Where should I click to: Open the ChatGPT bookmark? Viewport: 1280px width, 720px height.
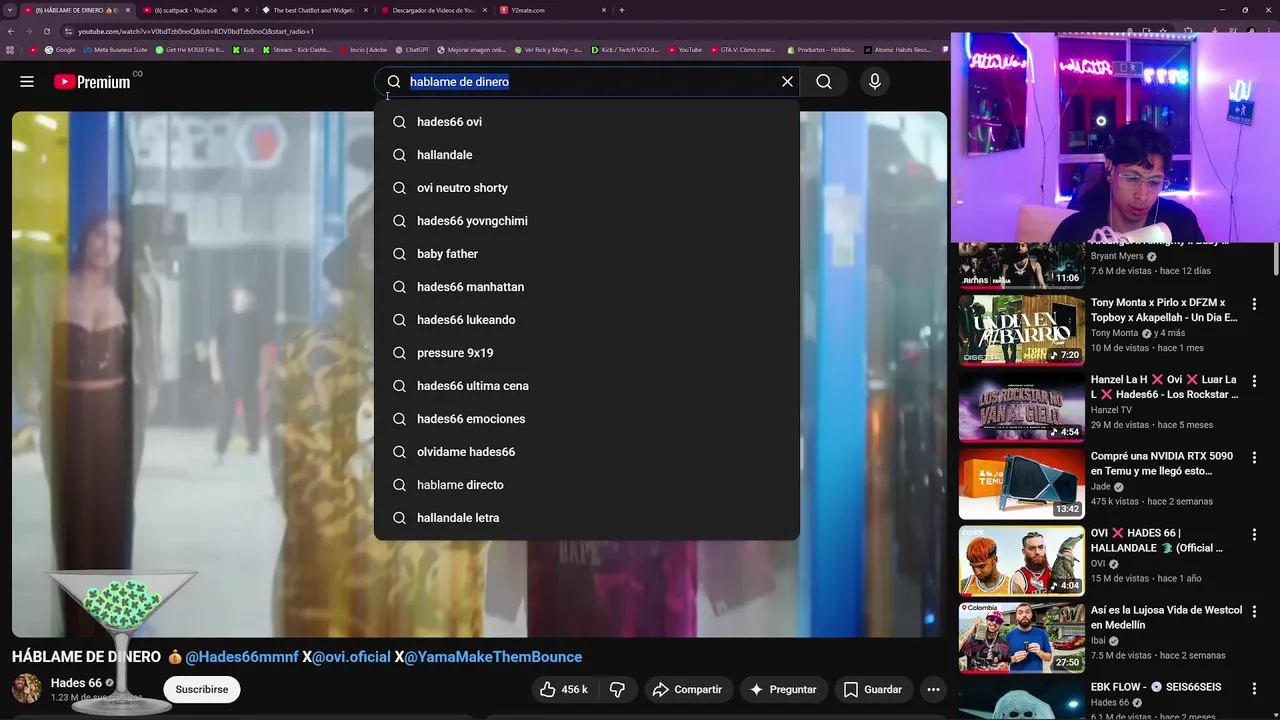point(412,49)
